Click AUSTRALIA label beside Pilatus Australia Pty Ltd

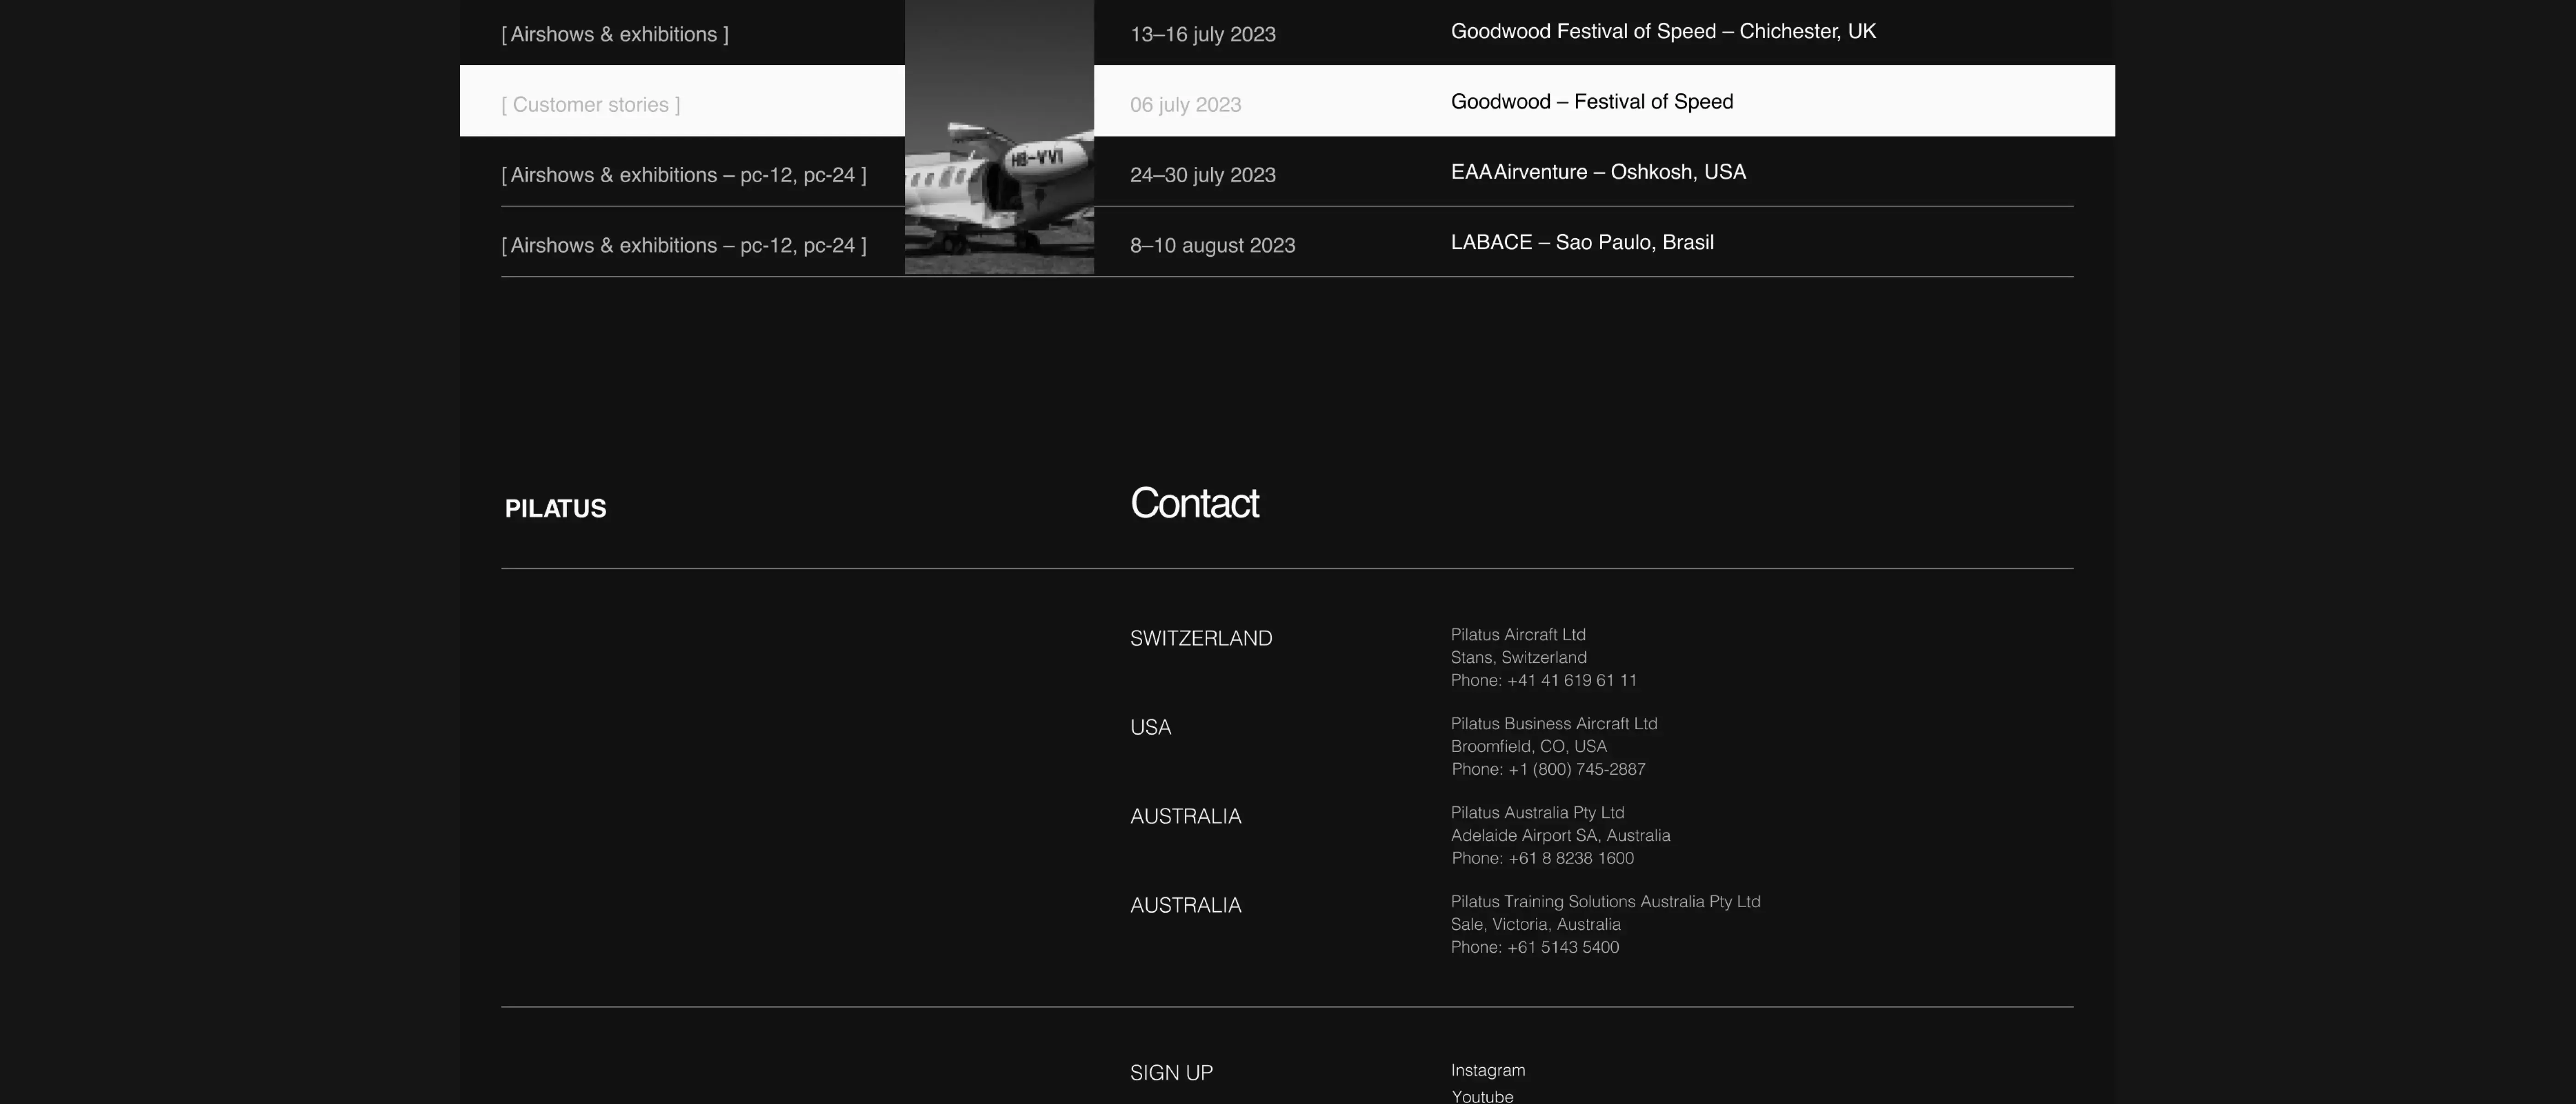pos(1185,816)
